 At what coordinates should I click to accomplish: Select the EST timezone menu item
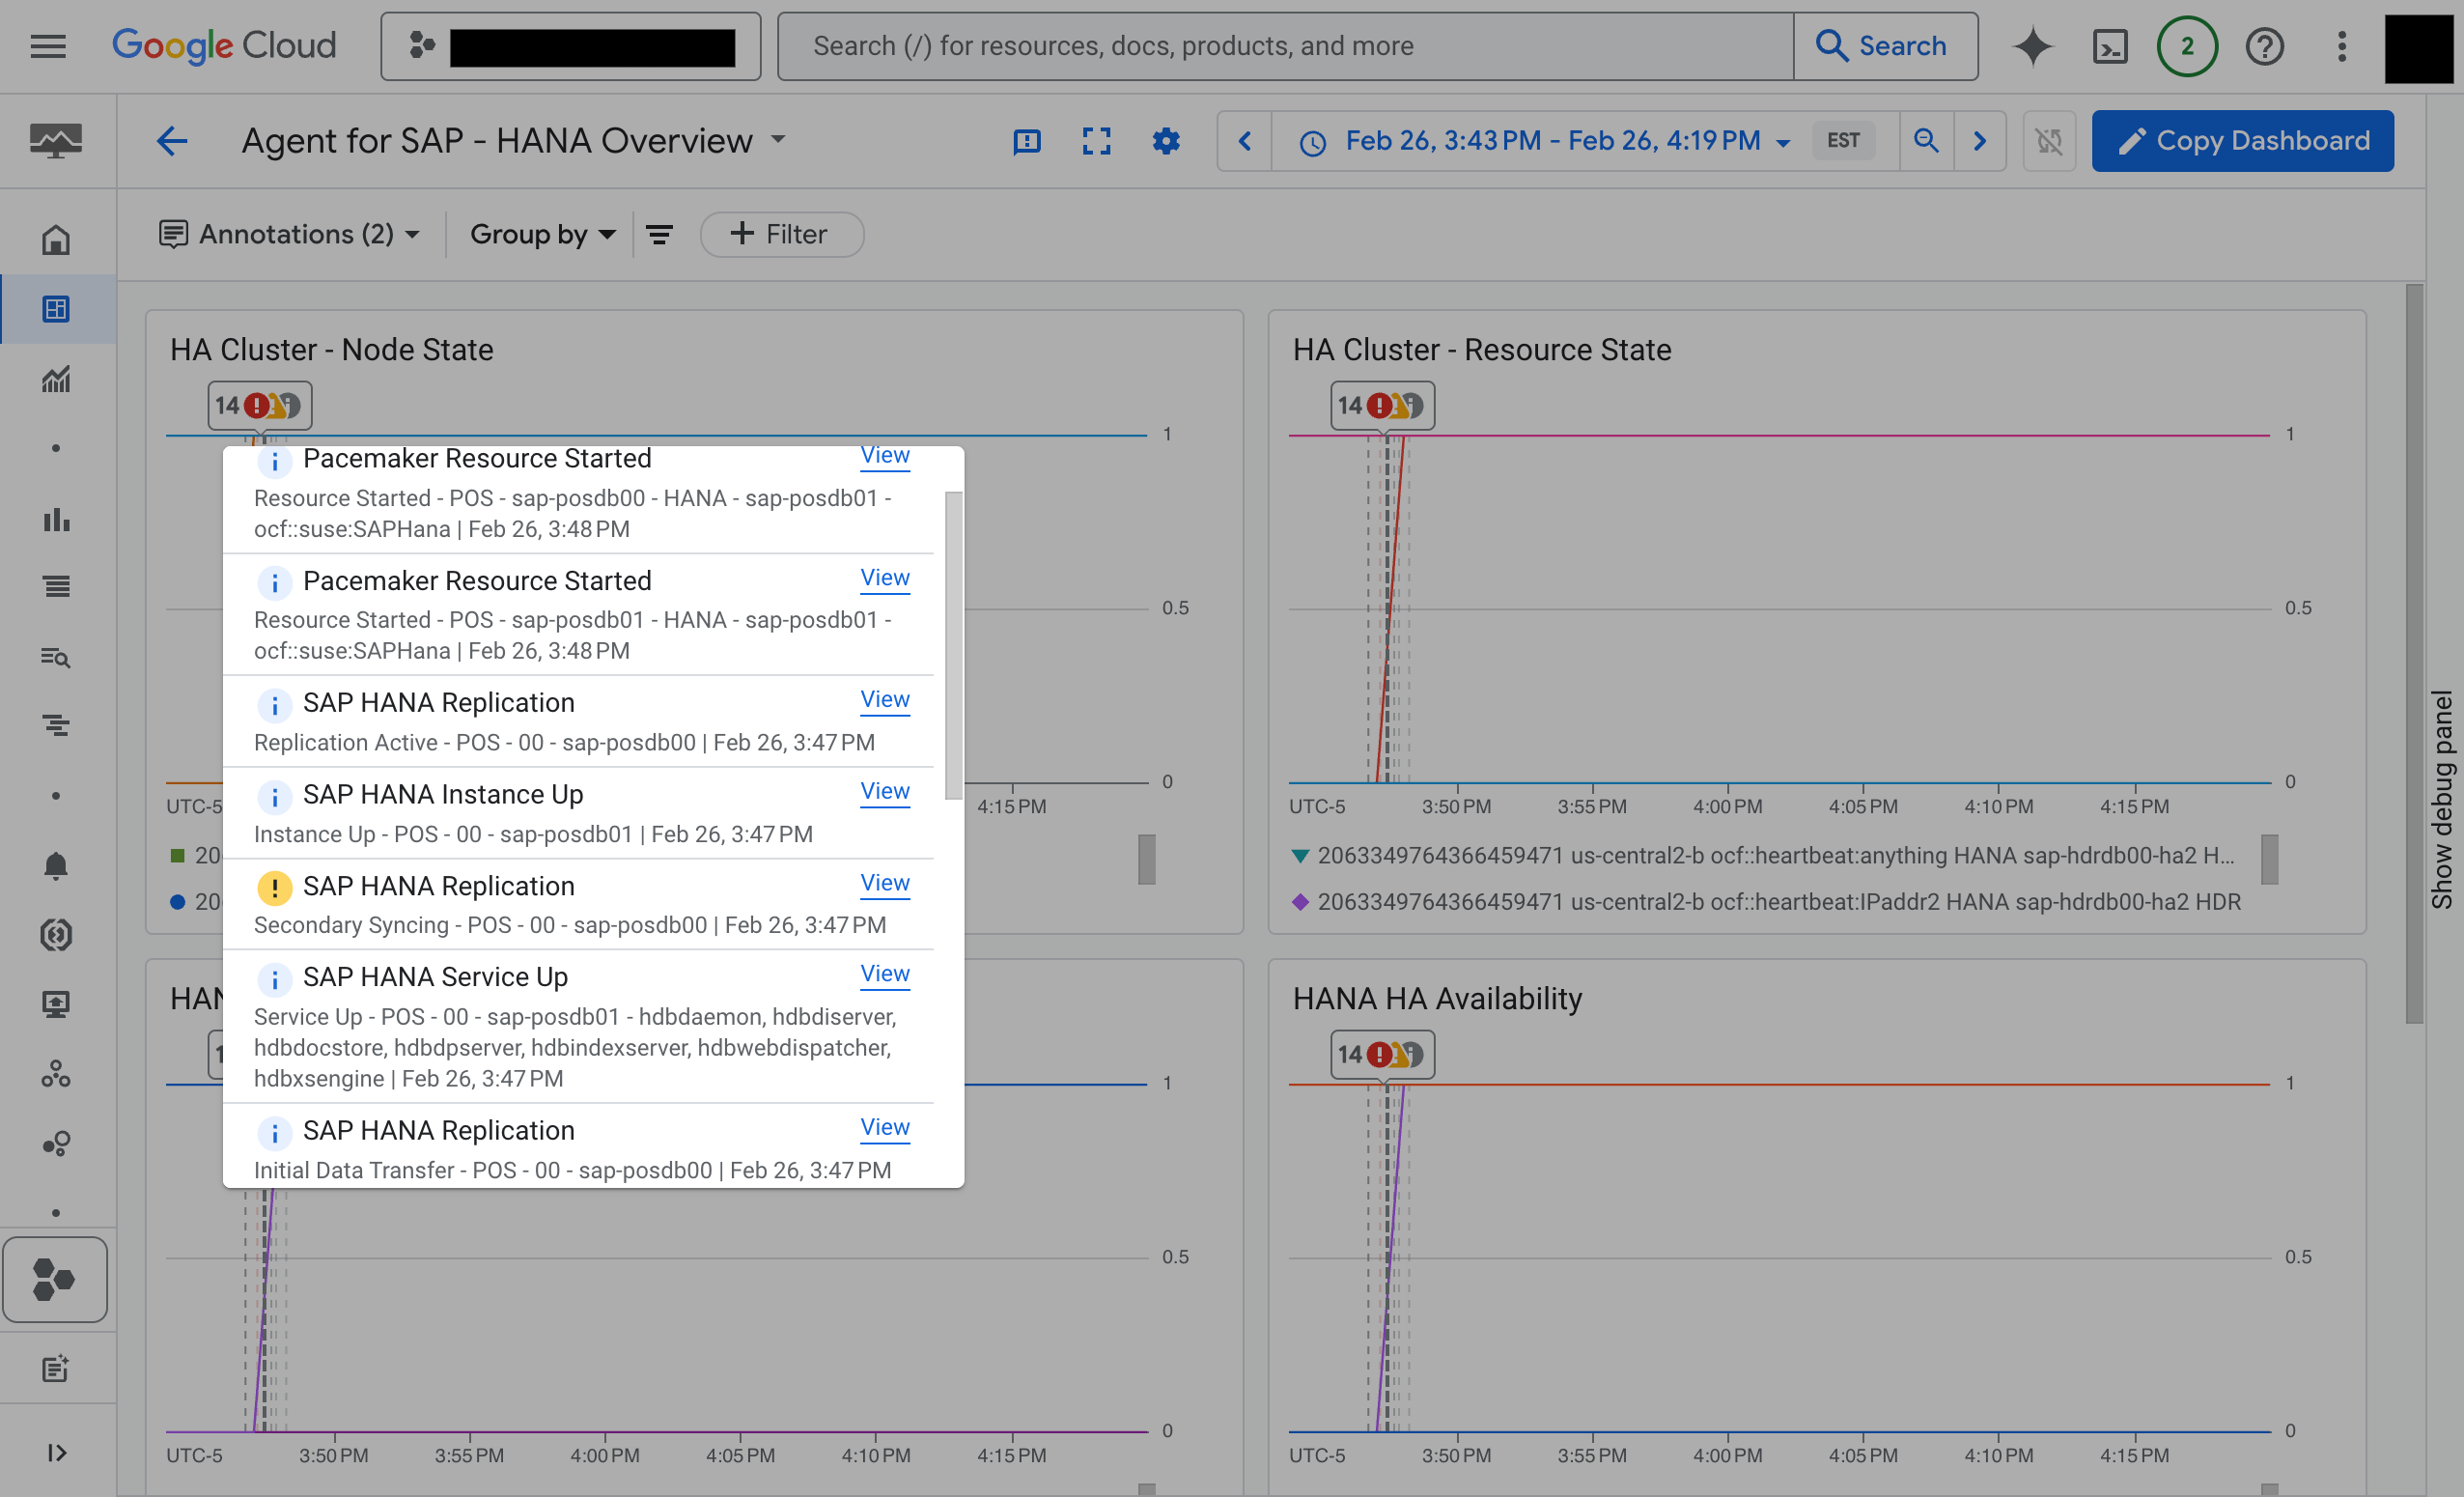[1843, 141]
